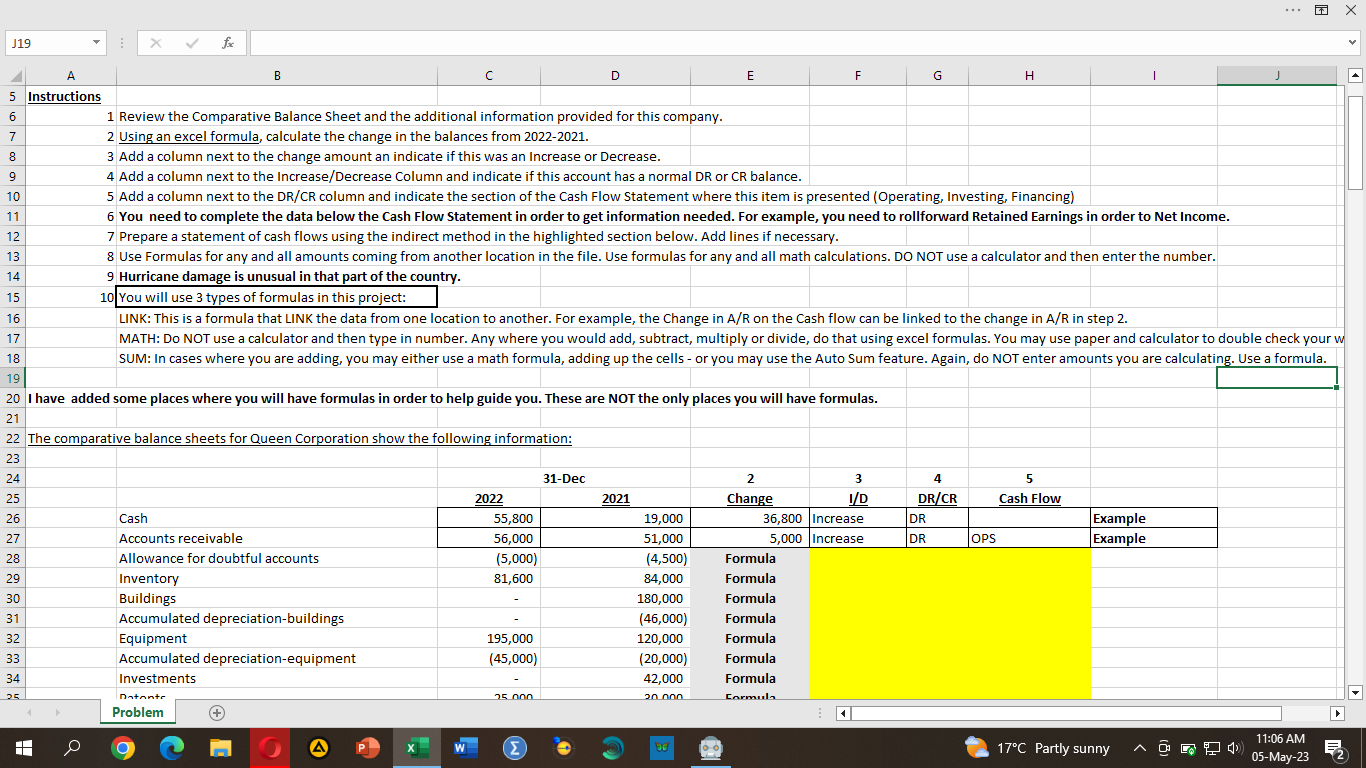The height and width of the screenshot is (768, 1366).
Task: Select column D header
Action: [x=614, y=74]
